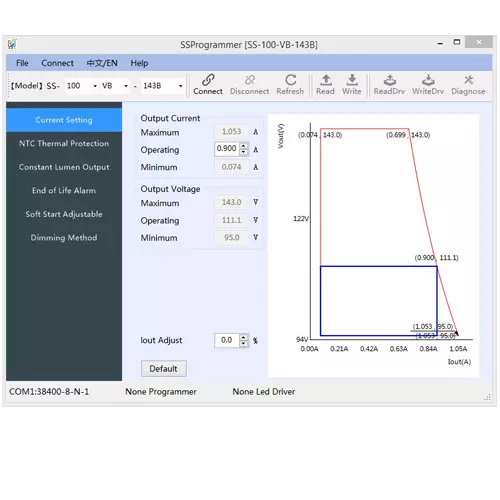The height and width of the screenshot is (500, 500).
Task: Open Soft Start Adjustable section
Action: click(x=64, y=214)
